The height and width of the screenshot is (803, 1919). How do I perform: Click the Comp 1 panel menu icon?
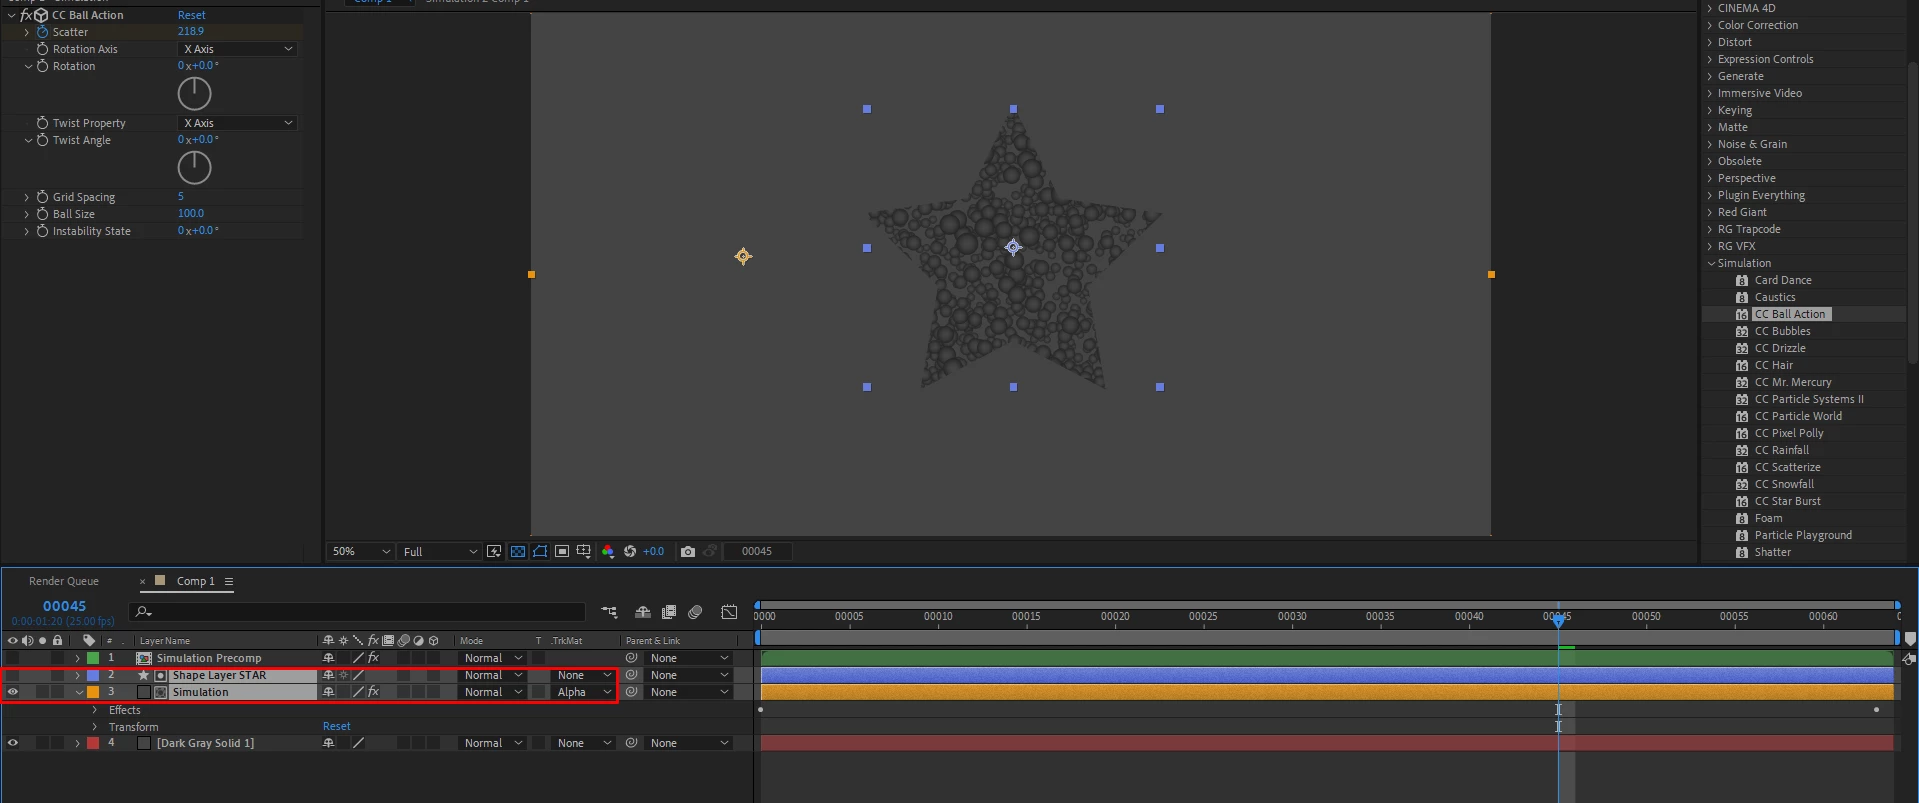pyautogui.click(x=229, y=581)
